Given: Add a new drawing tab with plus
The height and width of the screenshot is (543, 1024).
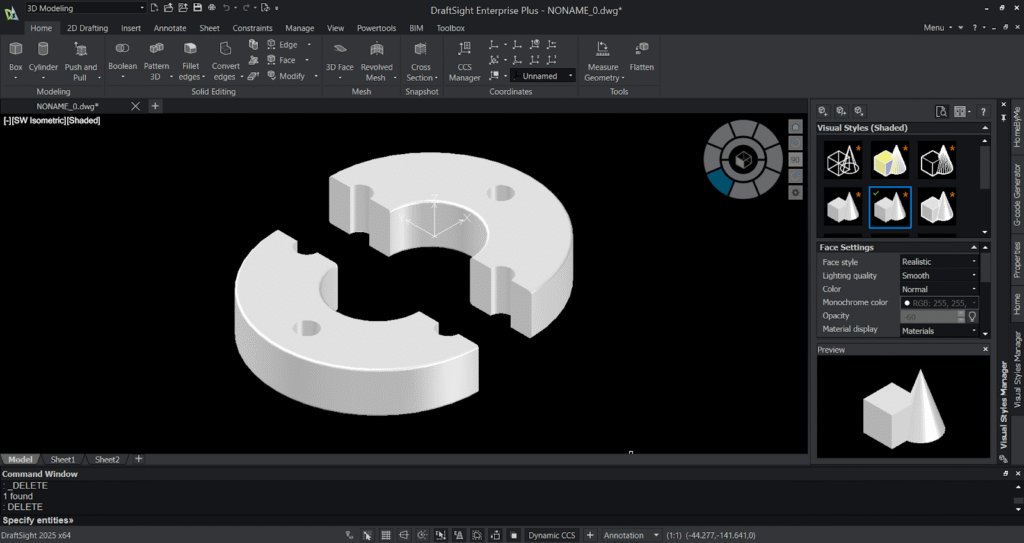Looking at the screenshot, I should (x=155, y=105).
